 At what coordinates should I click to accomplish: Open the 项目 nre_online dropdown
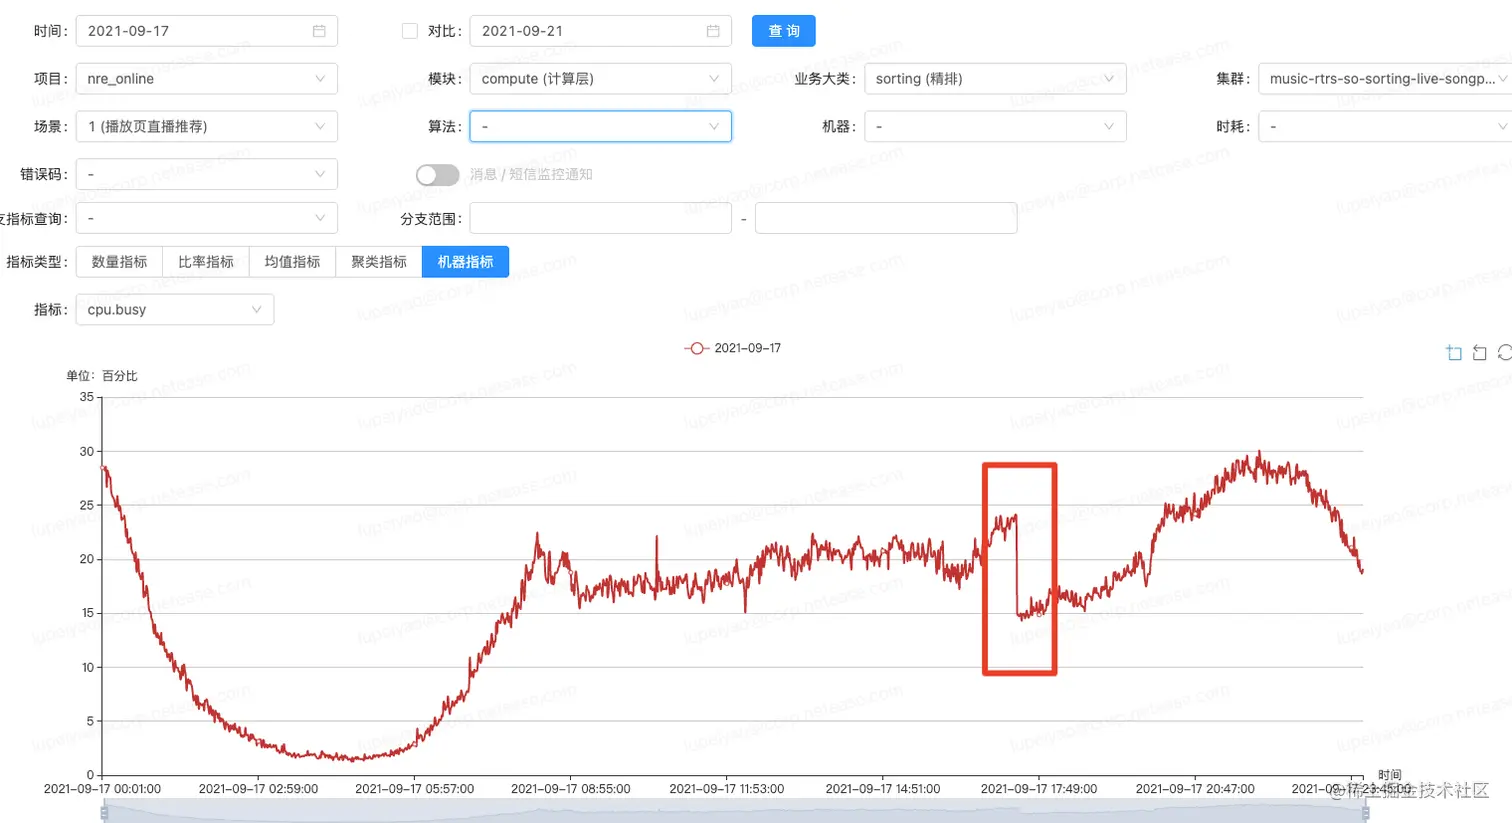(x=207, y=79)
